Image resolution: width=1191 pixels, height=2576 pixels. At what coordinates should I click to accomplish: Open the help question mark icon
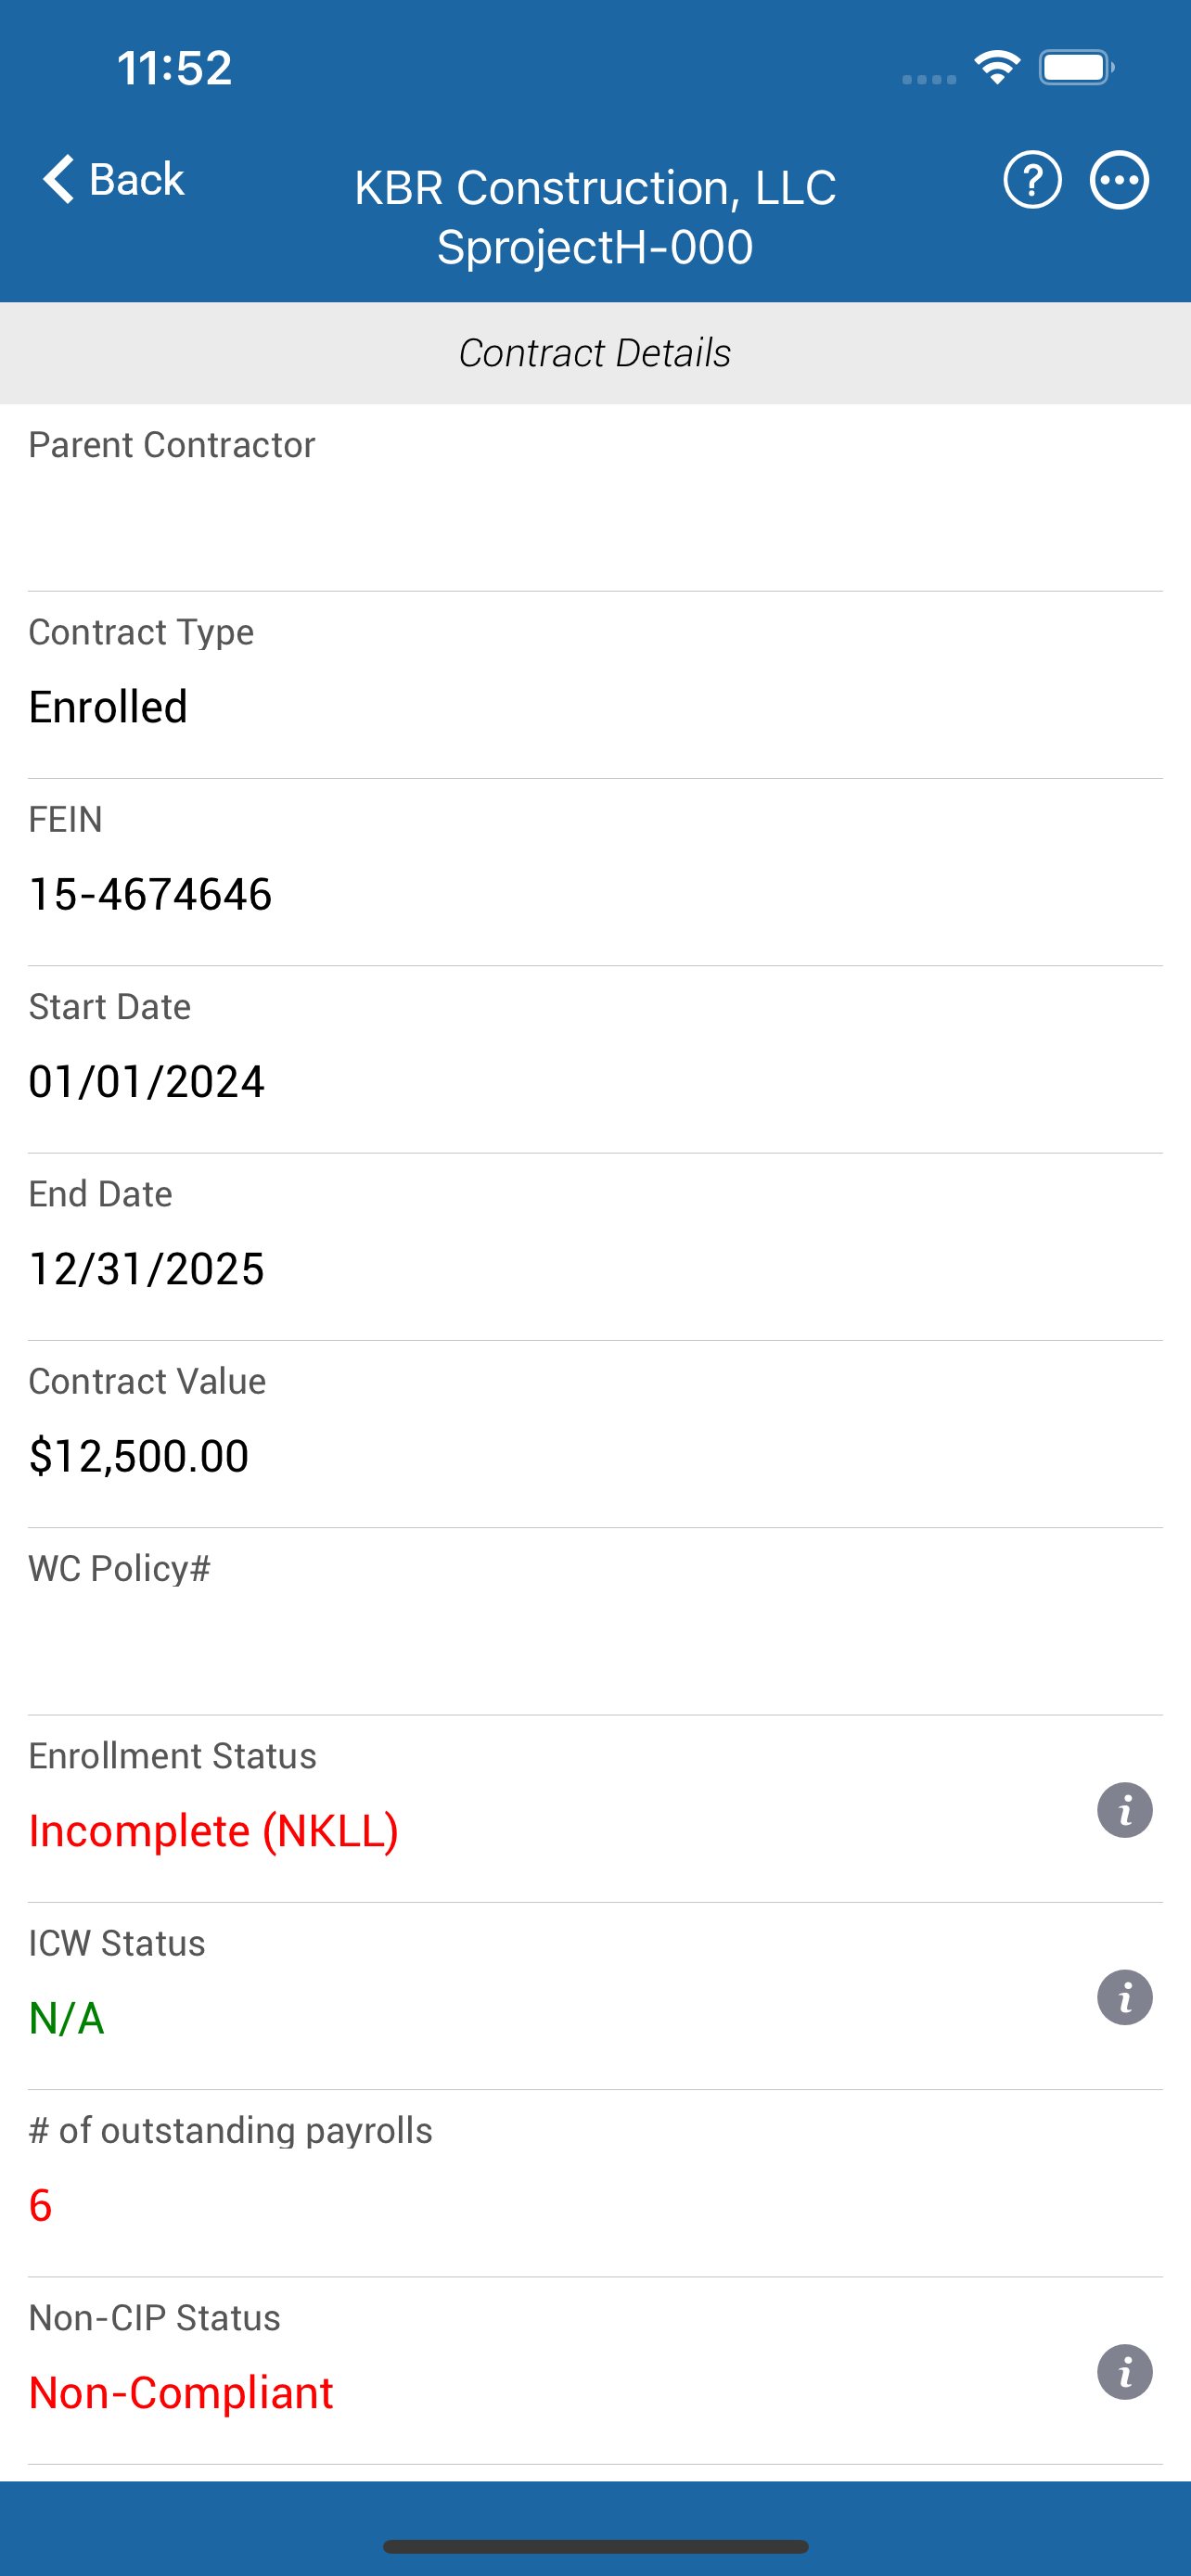tap(1032, 180)
